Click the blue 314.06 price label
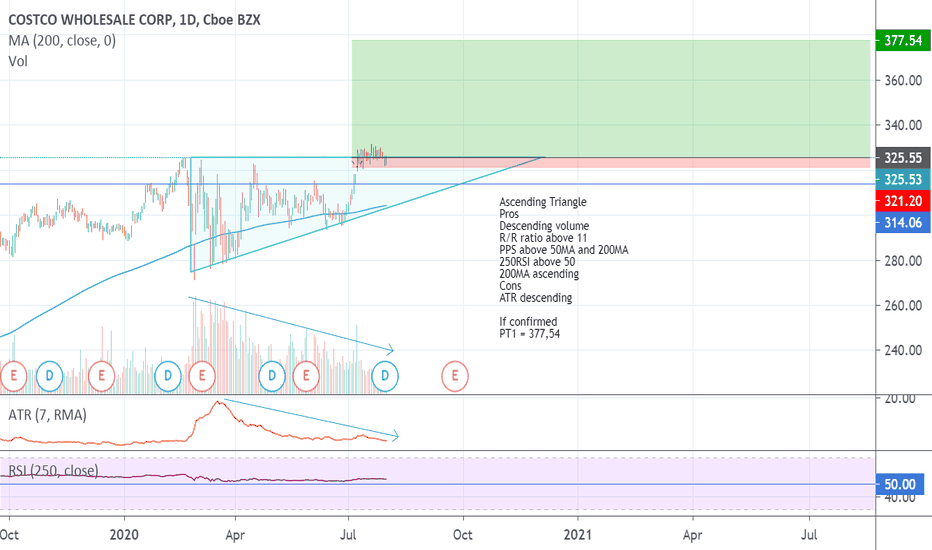 903,222
